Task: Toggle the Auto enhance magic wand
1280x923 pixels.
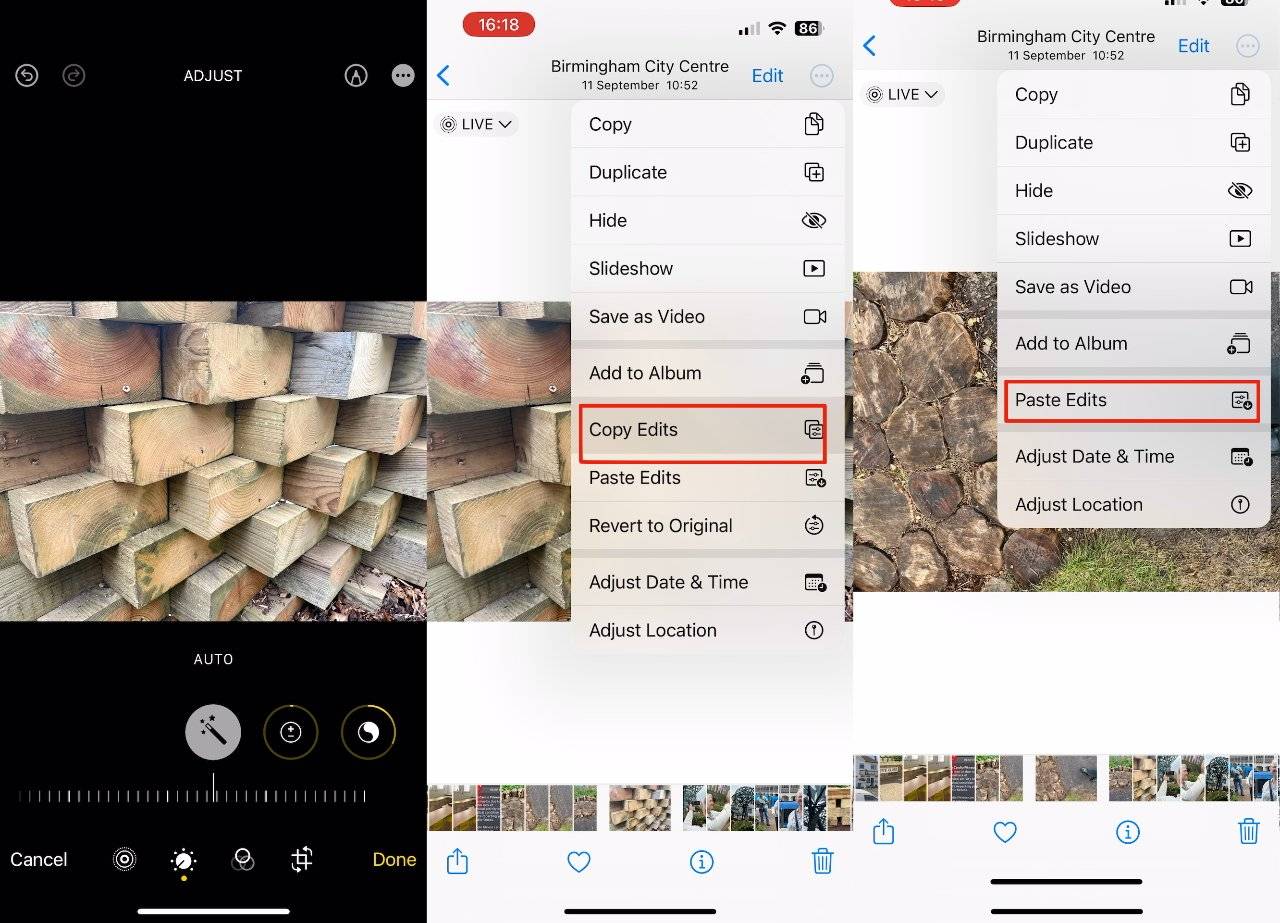Action: click(213, 733)
